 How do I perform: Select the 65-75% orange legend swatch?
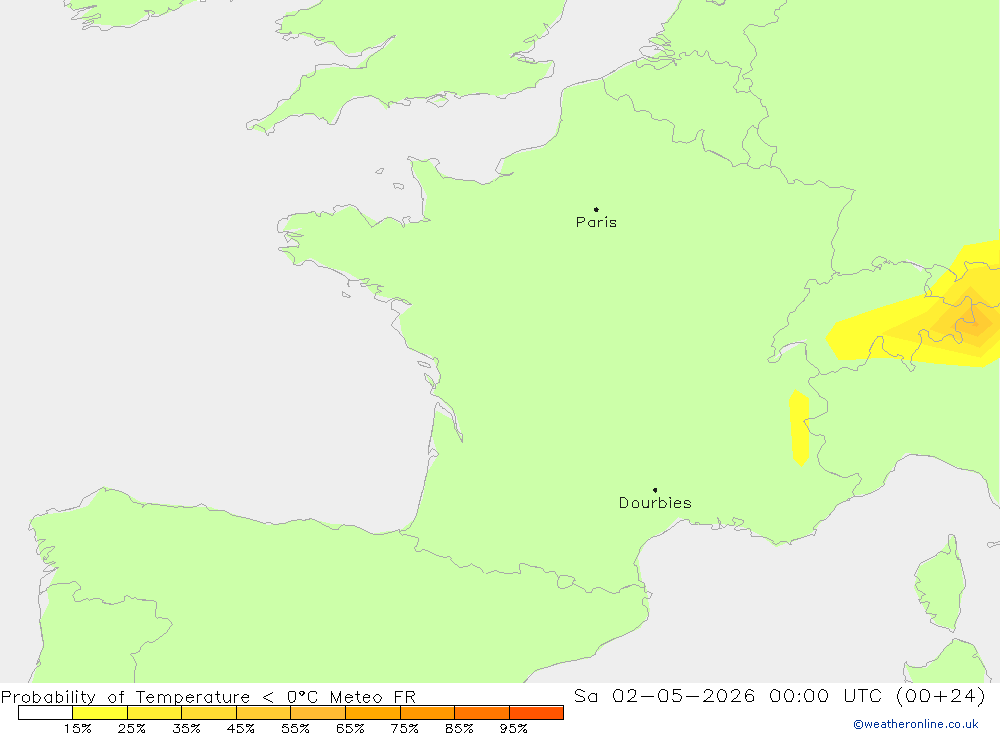373,713
